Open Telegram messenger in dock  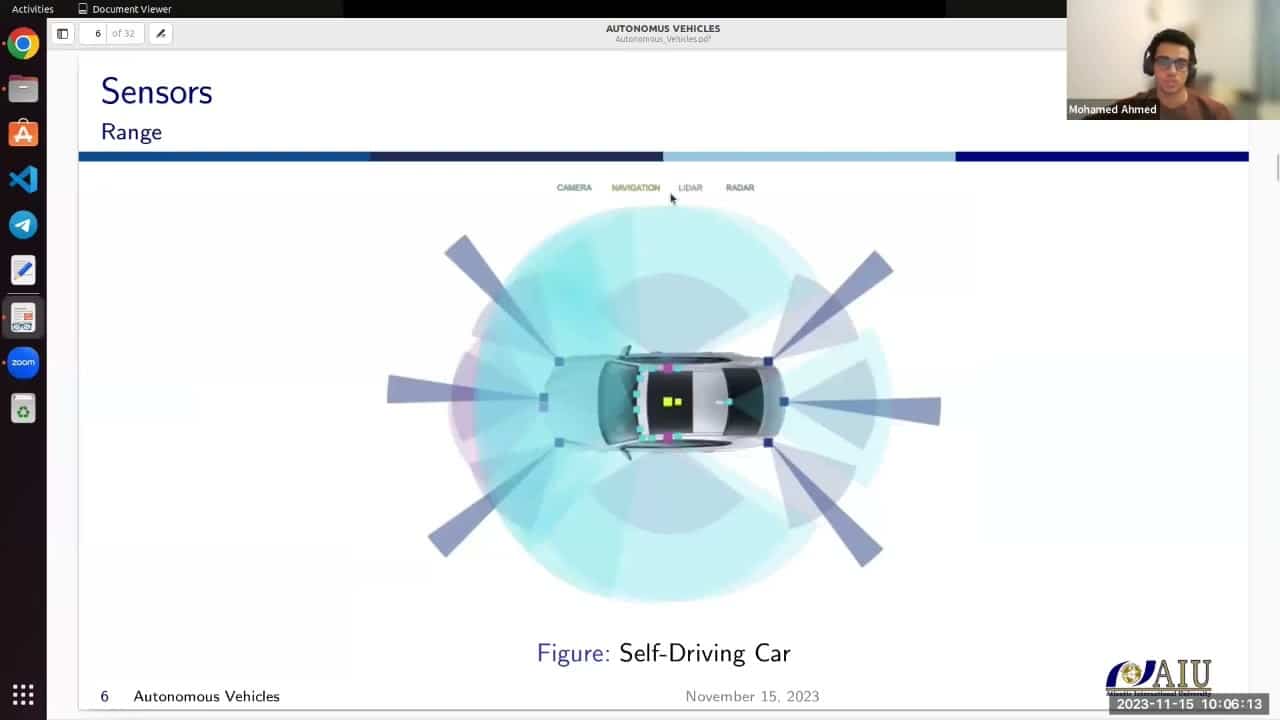coord(23,225)
